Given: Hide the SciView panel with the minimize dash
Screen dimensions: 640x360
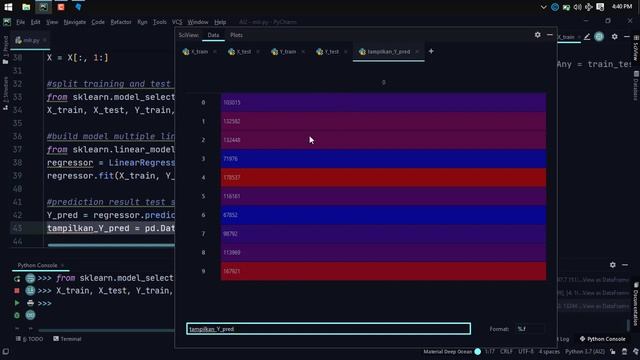Looking at the screenshot, I should (549, 35).
